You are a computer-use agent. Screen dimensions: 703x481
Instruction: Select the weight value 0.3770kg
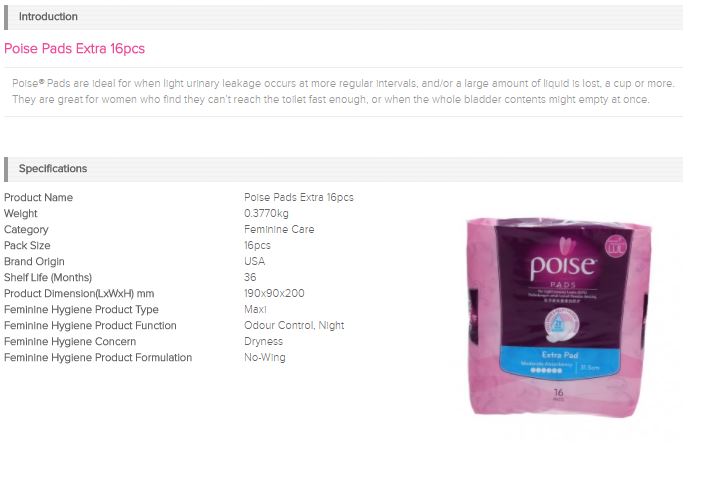[x=266, y=213]
